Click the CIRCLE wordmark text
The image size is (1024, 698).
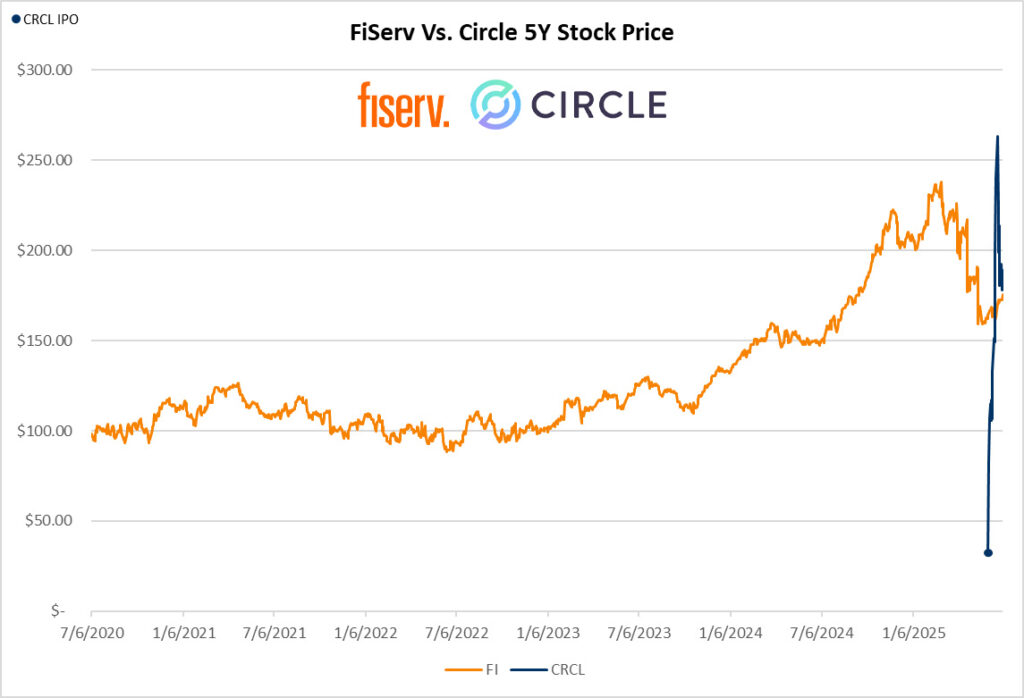(598, 105)
